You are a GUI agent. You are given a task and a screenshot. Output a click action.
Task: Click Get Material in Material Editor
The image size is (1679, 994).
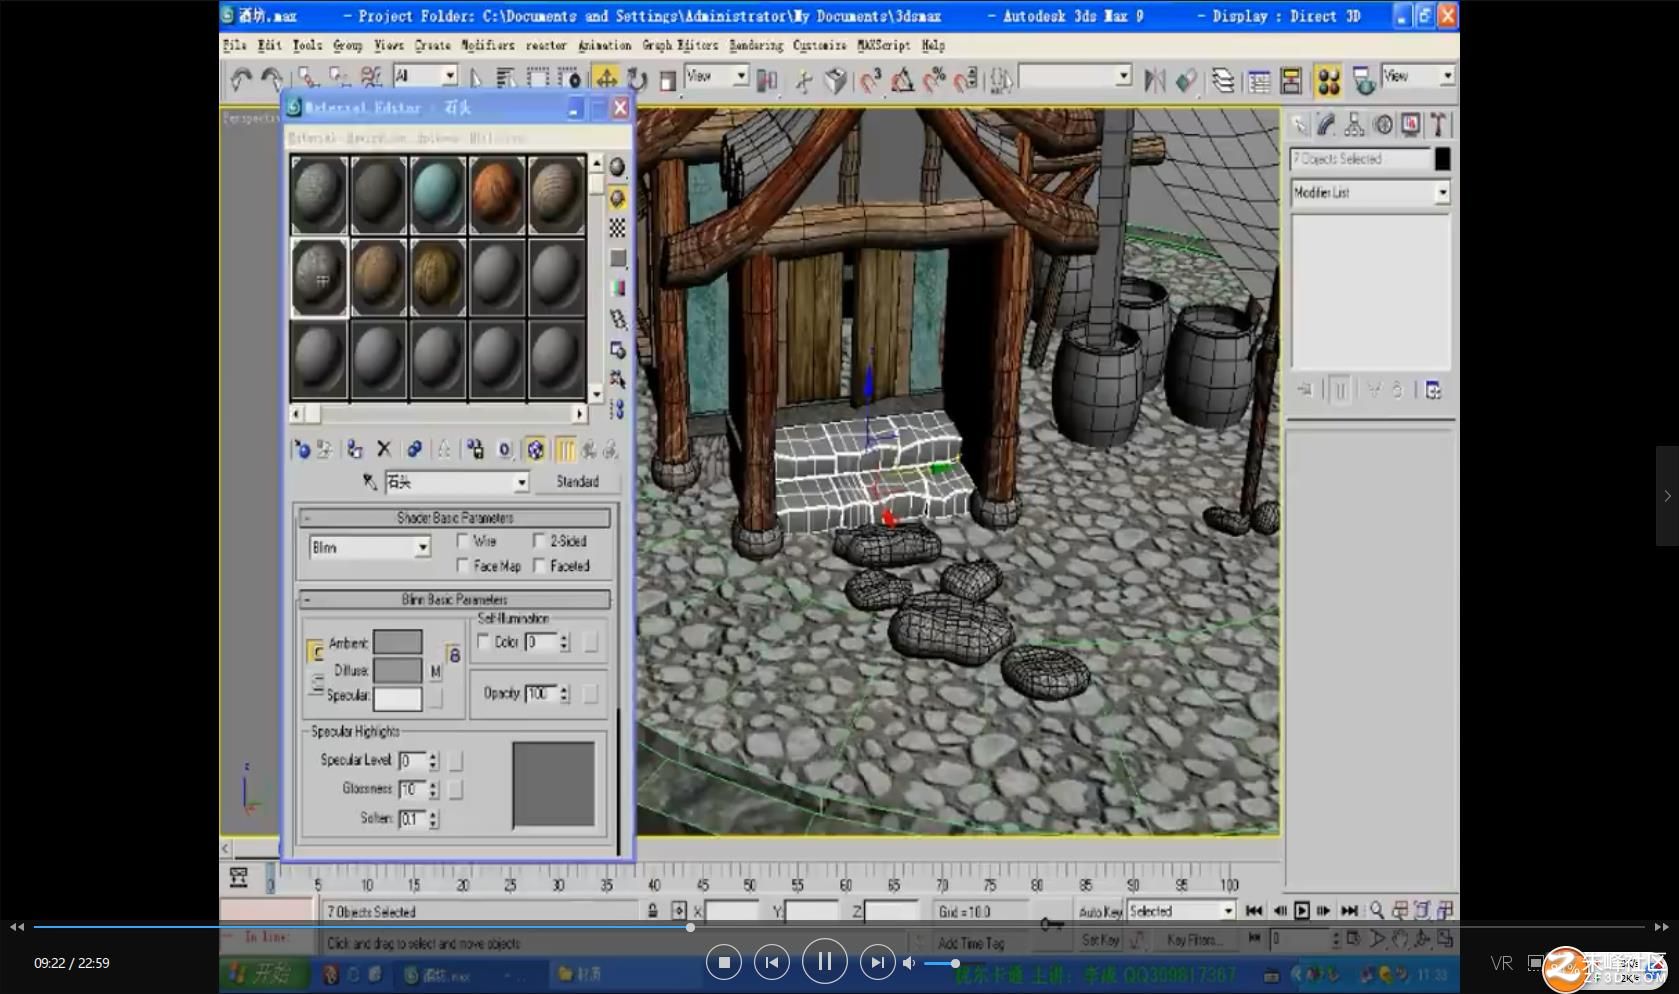click(x=302, y=450)
